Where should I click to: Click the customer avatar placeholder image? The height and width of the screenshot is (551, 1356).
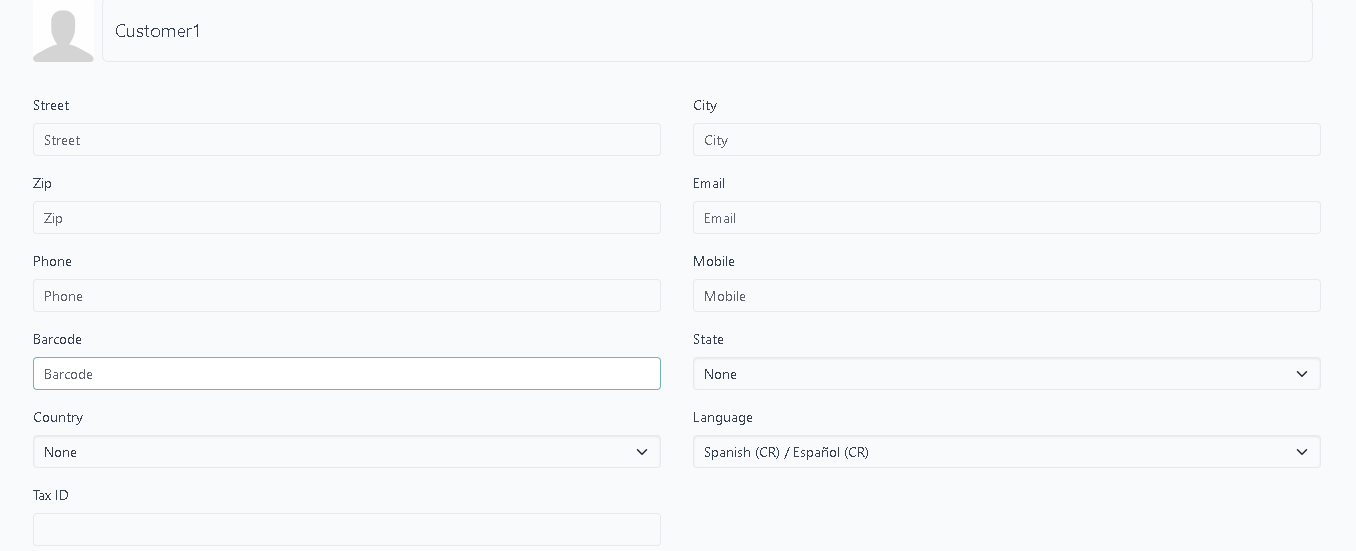click(x=63, y=31)
